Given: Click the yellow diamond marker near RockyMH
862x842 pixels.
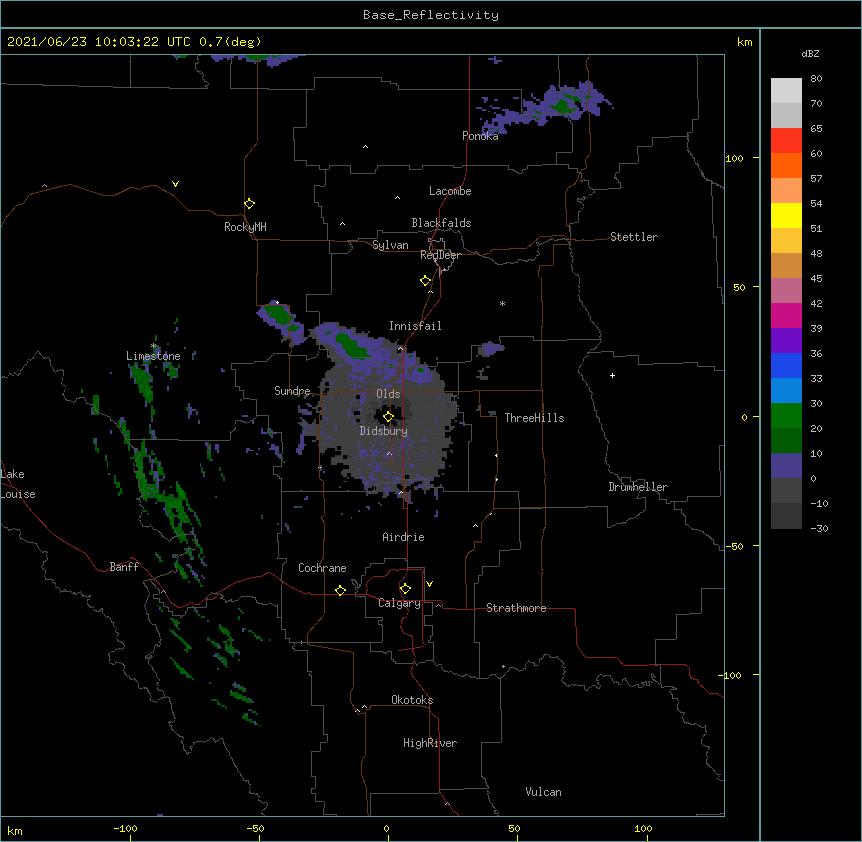Looking at the screenshot, I should (249, 204).
